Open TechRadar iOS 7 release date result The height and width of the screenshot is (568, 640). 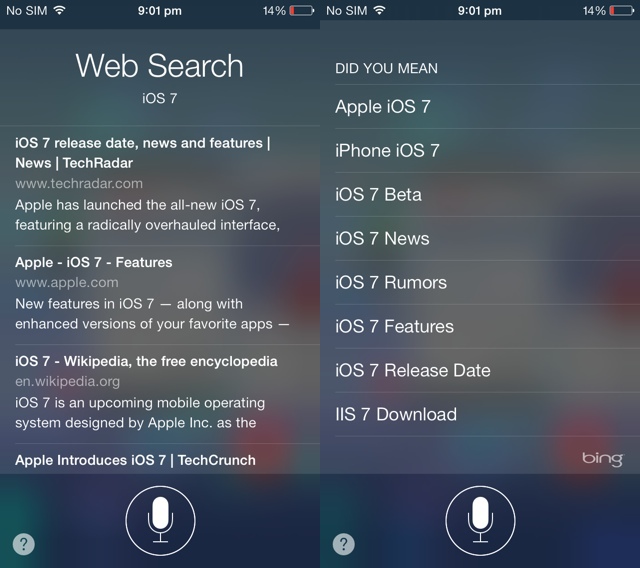click(x=160, y=186)
